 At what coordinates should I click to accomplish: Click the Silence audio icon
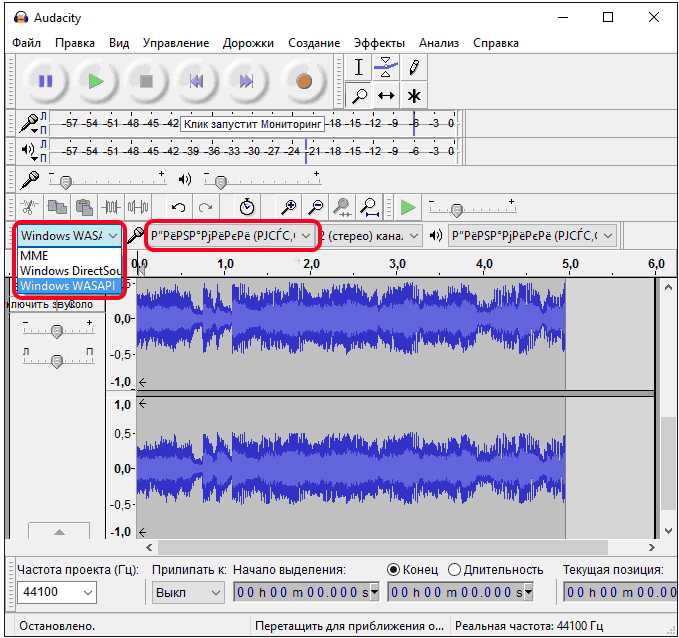138,207
